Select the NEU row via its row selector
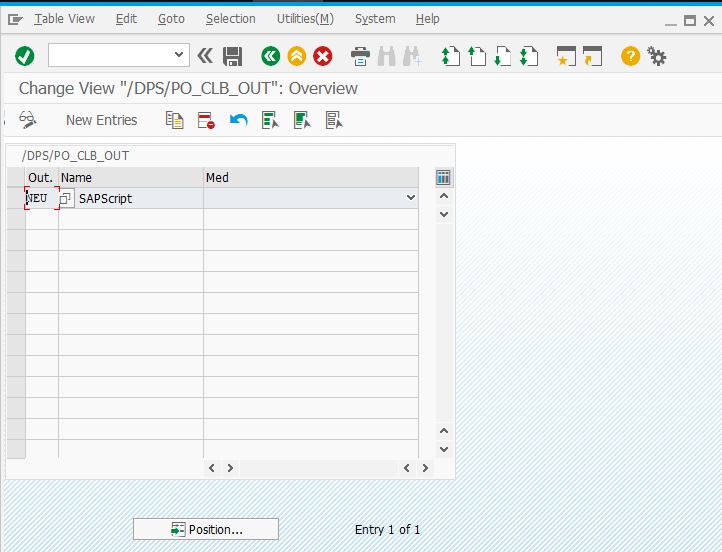The height and width of the screenshot is (552, 722). (x=16, y=198)
